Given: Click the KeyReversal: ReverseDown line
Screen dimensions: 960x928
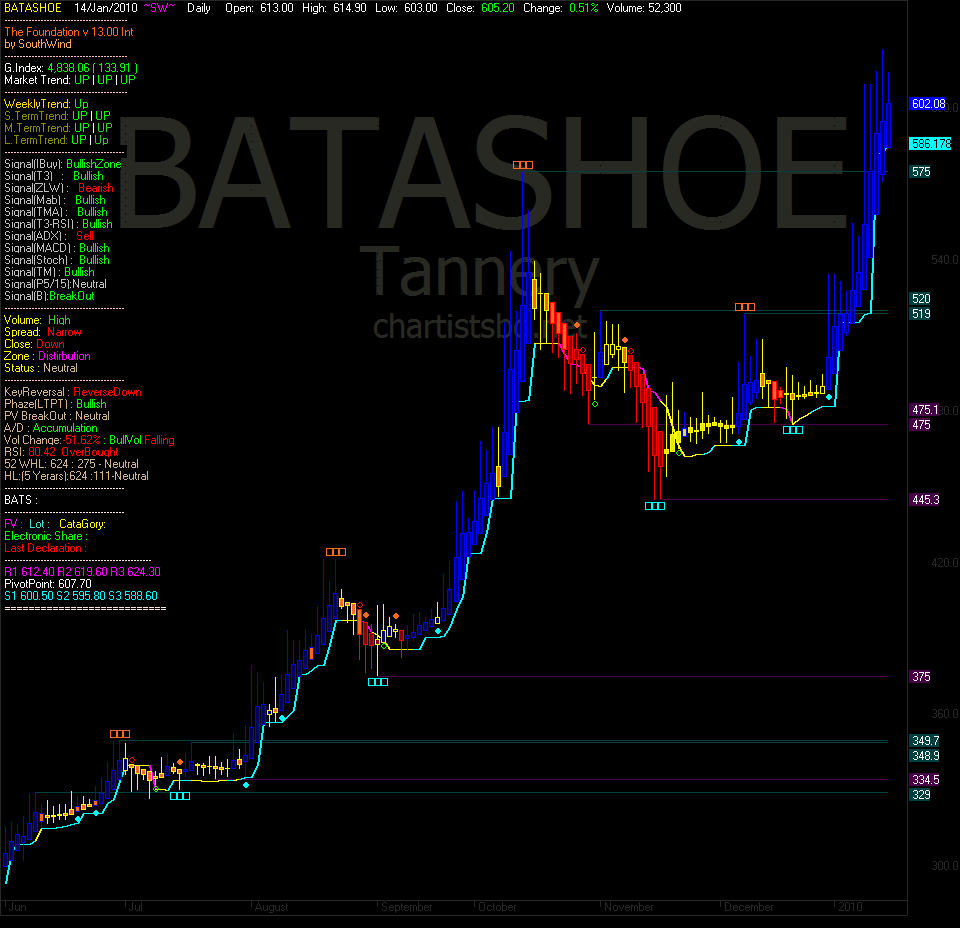Looking at the screenshot, I should tap(73, 392).
